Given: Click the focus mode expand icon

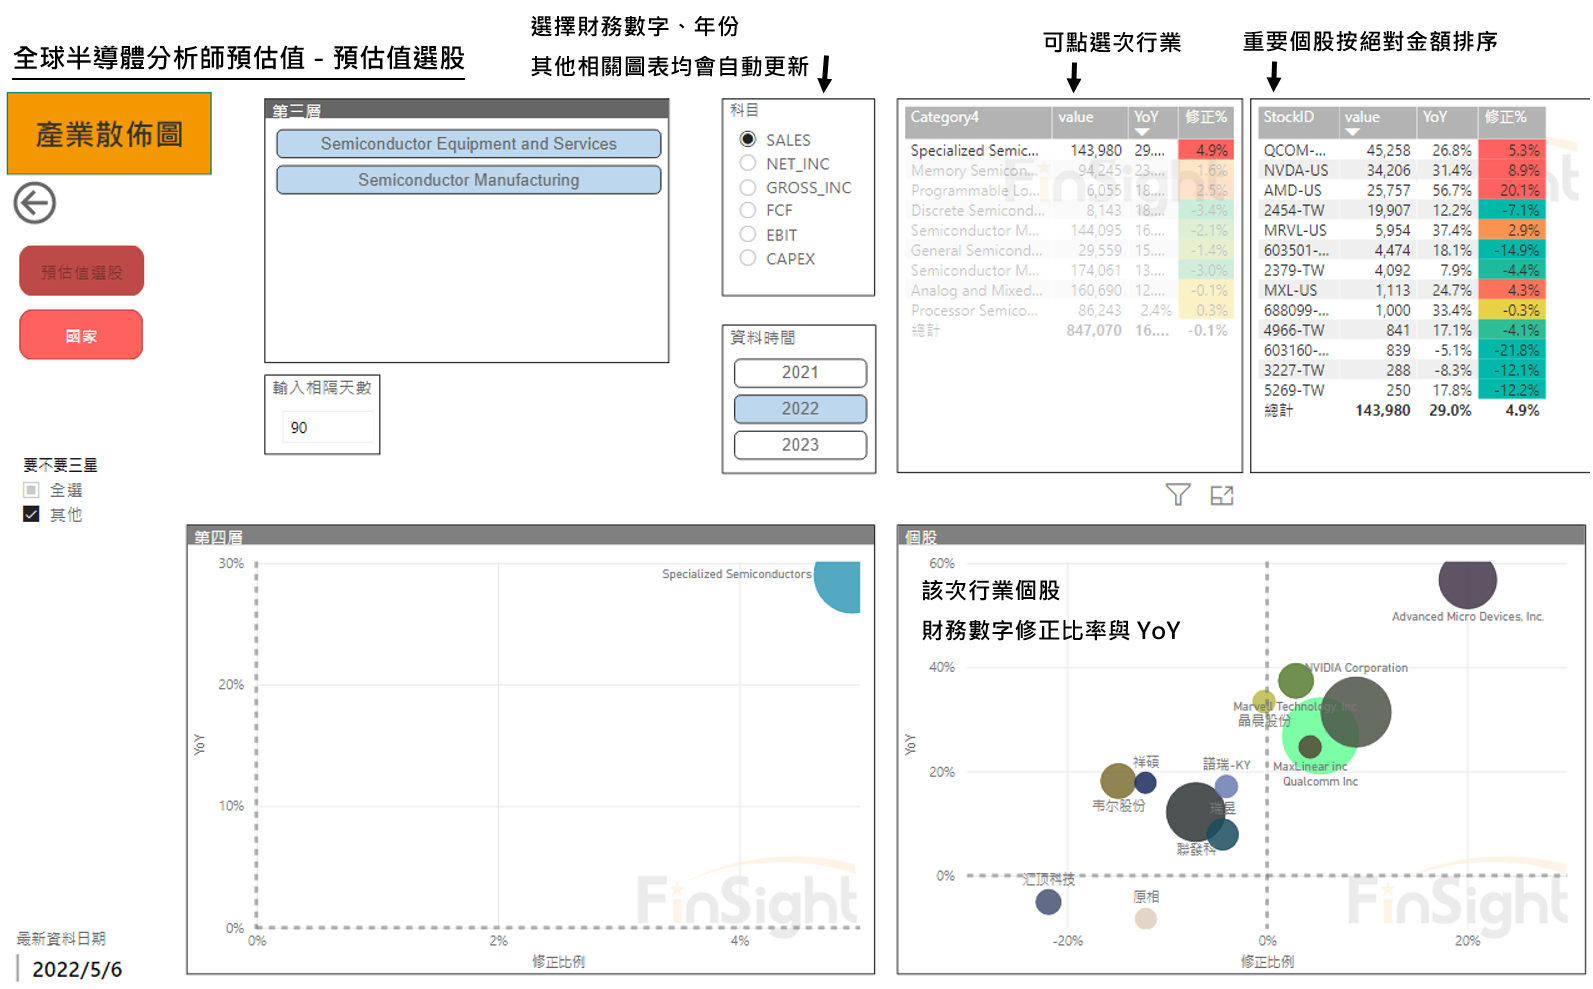Looking at the screenshot, I should click(1221, 495).
